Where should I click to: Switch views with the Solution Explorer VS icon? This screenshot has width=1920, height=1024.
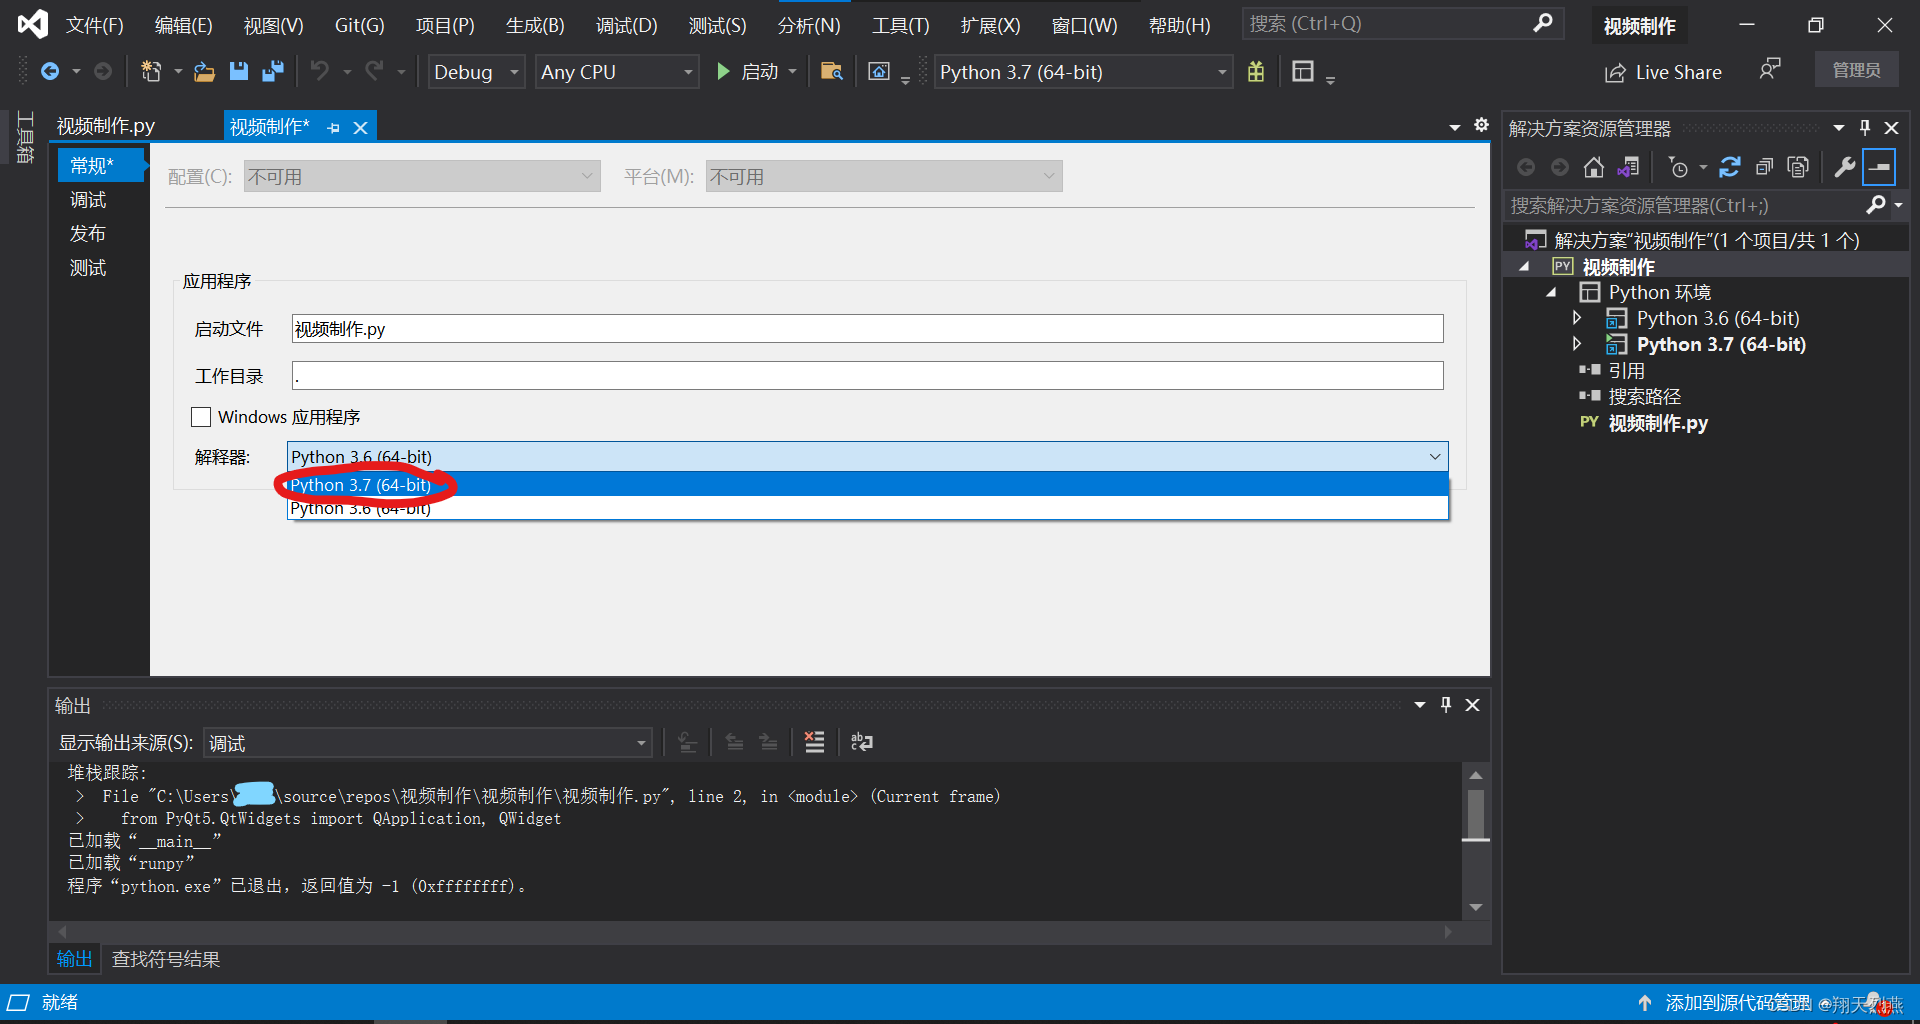[x=1629, y=167]
